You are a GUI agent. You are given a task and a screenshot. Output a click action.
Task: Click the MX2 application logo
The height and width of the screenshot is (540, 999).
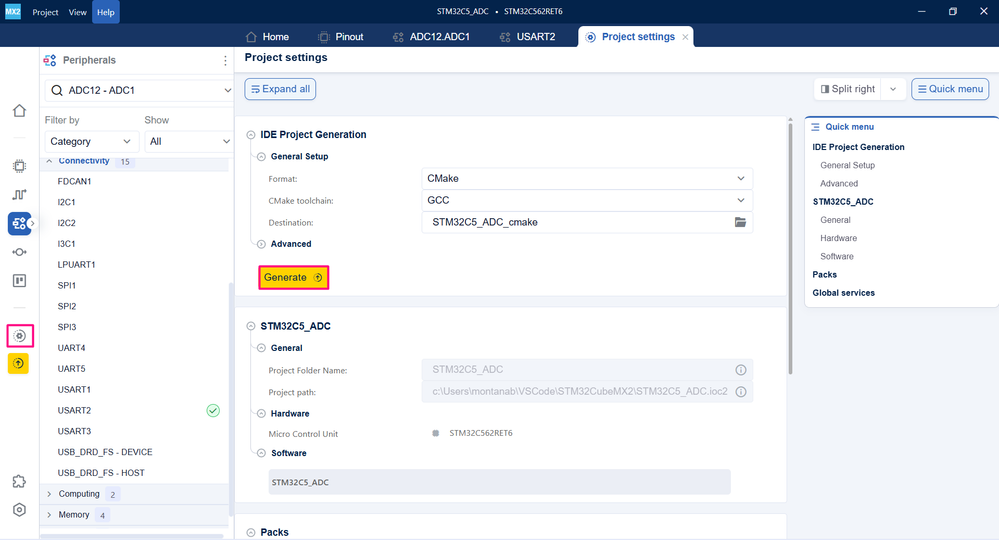coord(13,11)
